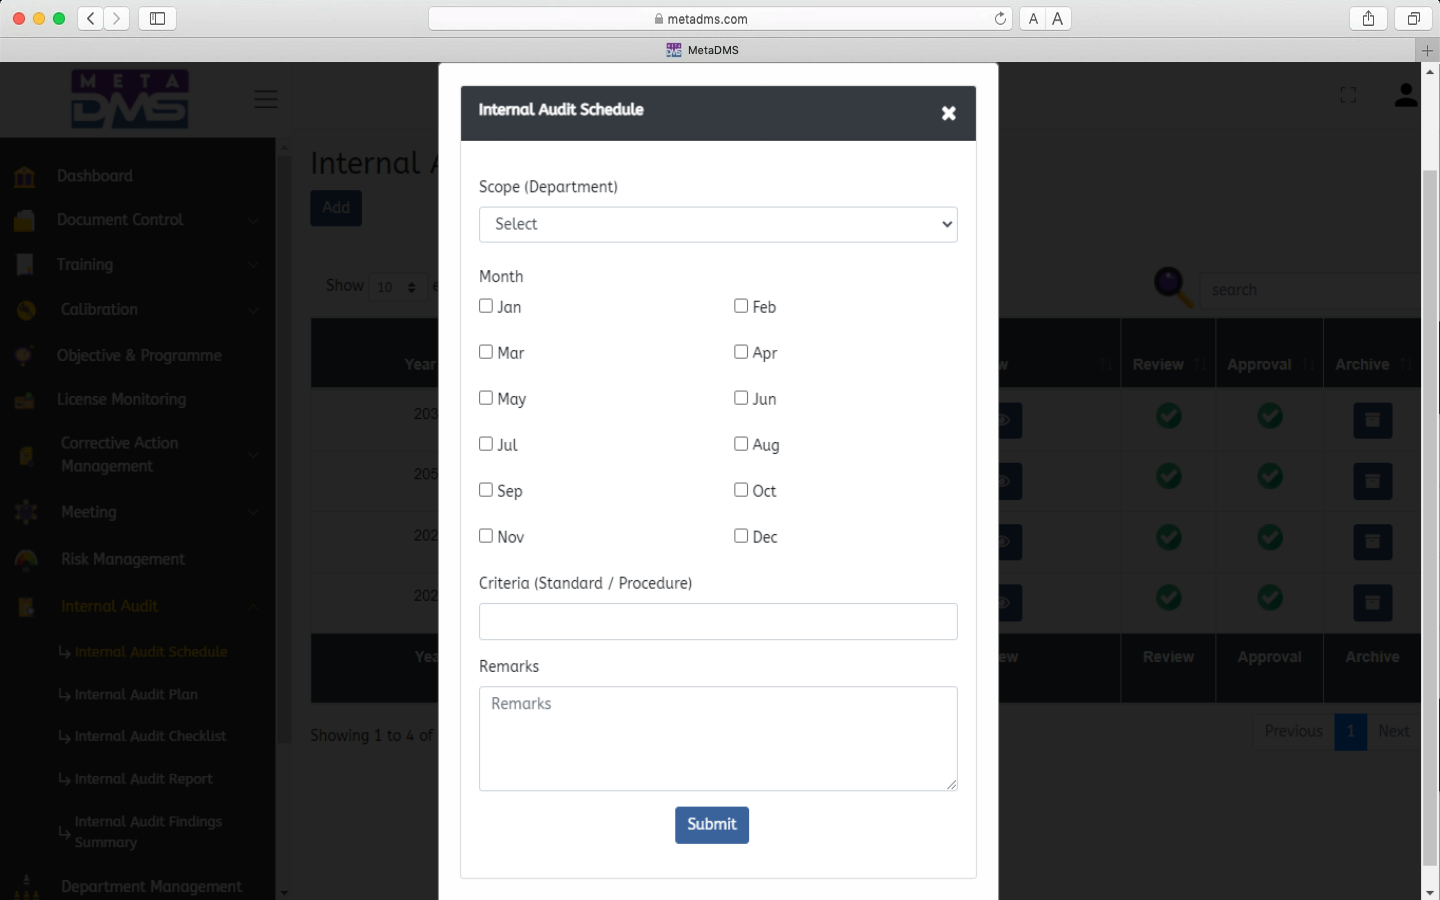Click the hamburger menu icon
The height and width of the screenshot is (900, 1440).
[265, 99]
